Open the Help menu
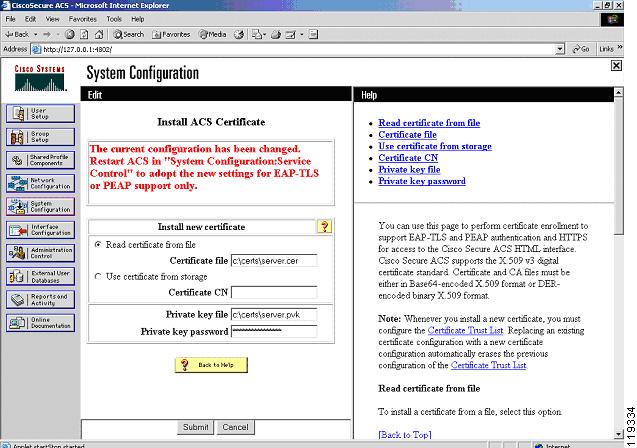The height and width of the screenshot is (448, 637). pos(138,19)
